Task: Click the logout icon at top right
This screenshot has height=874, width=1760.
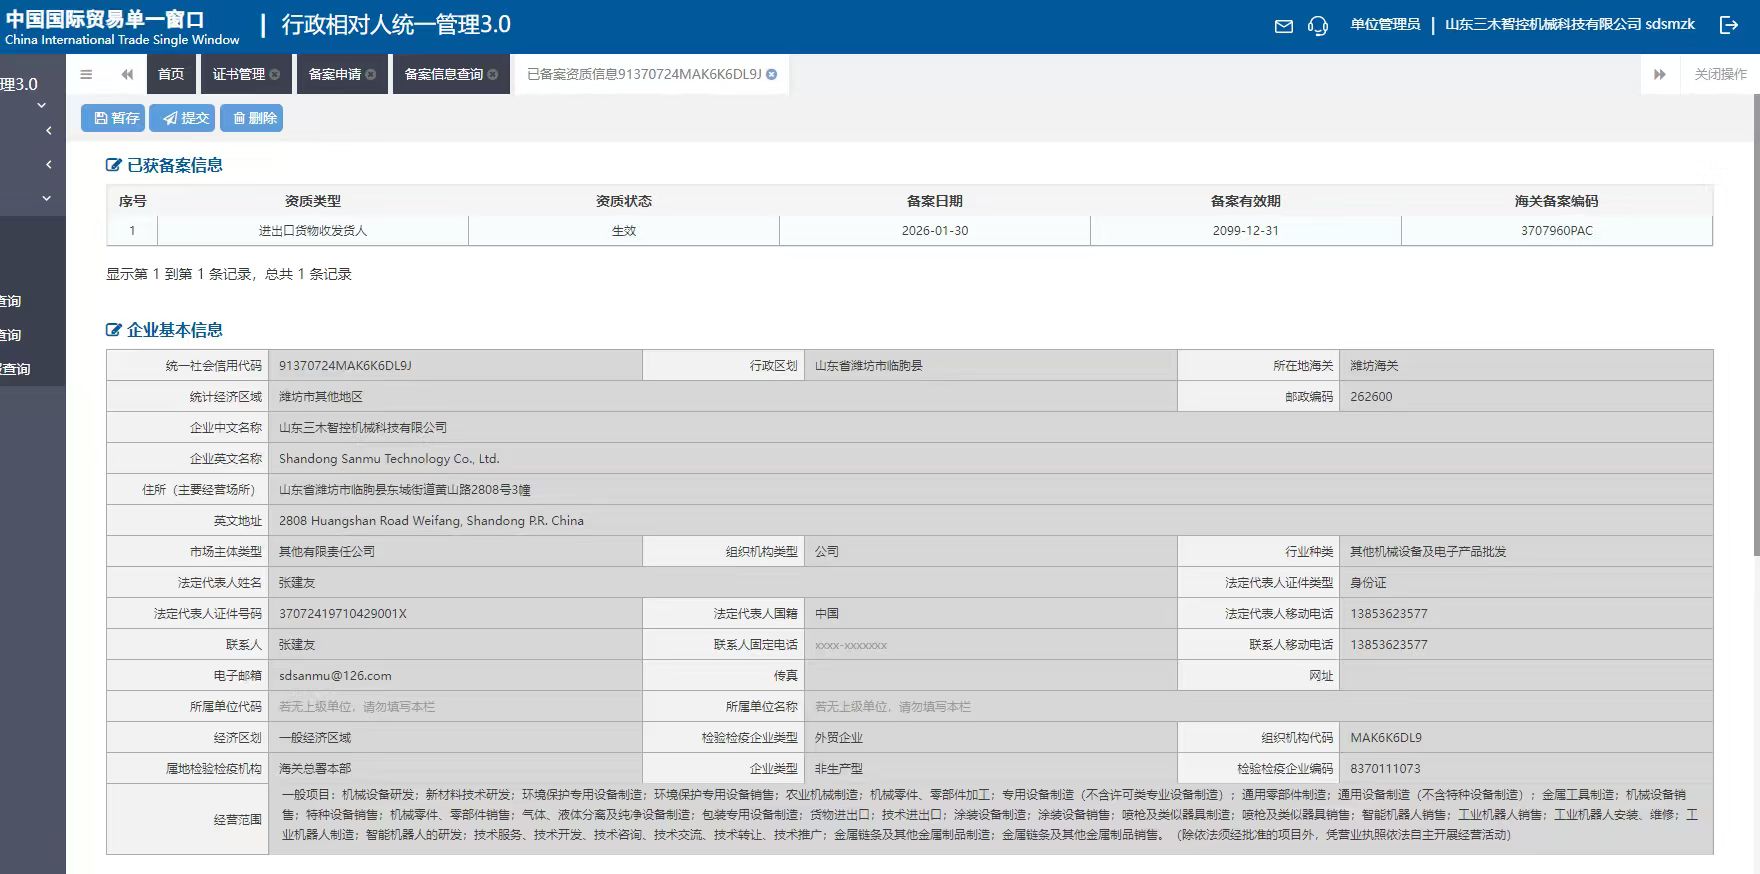Action: coord(1729,26)
